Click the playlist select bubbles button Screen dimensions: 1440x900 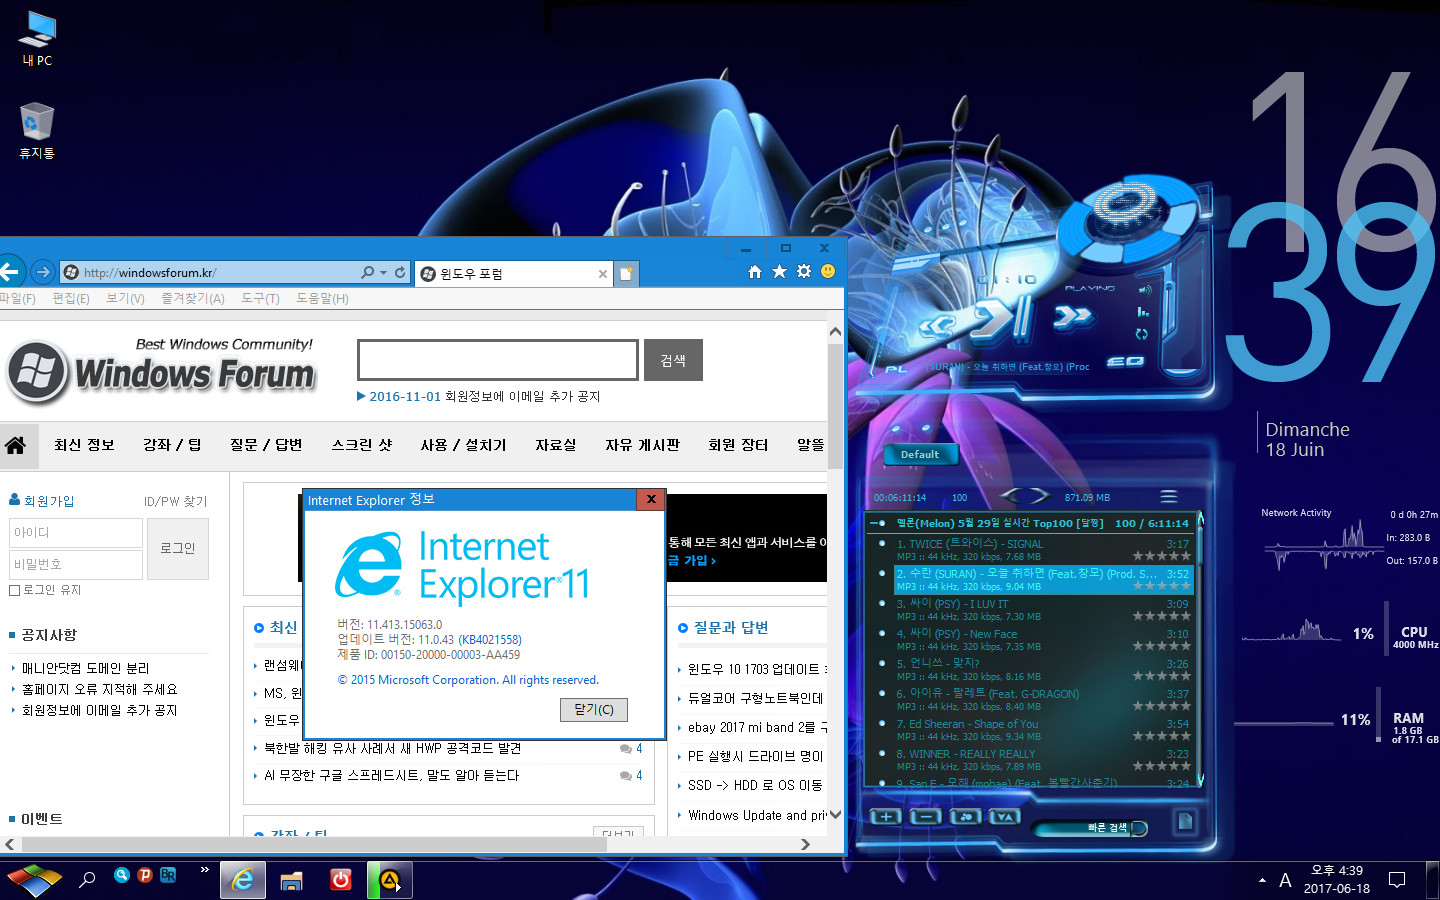tap(965, 817)
